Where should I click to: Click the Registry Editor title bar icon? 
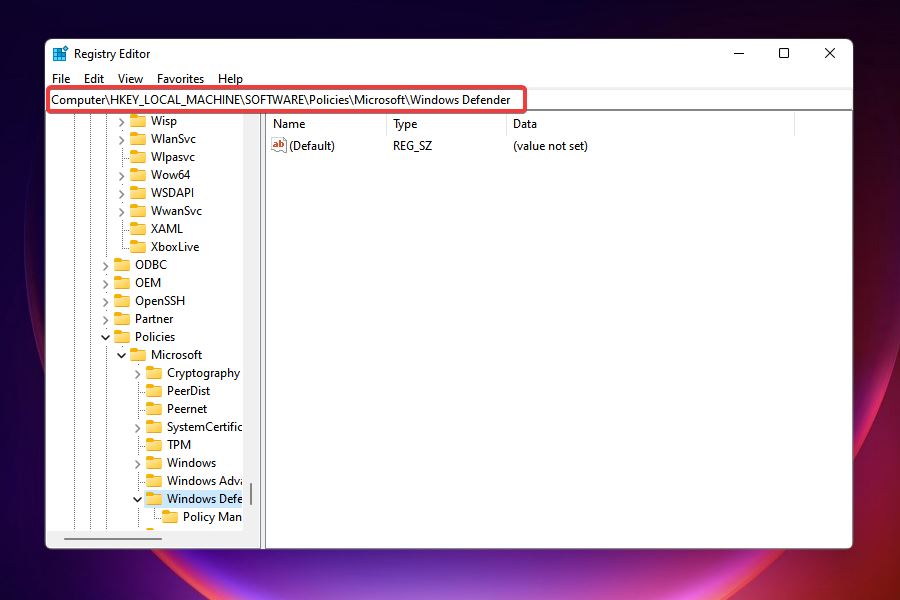[x=60, y=53]
